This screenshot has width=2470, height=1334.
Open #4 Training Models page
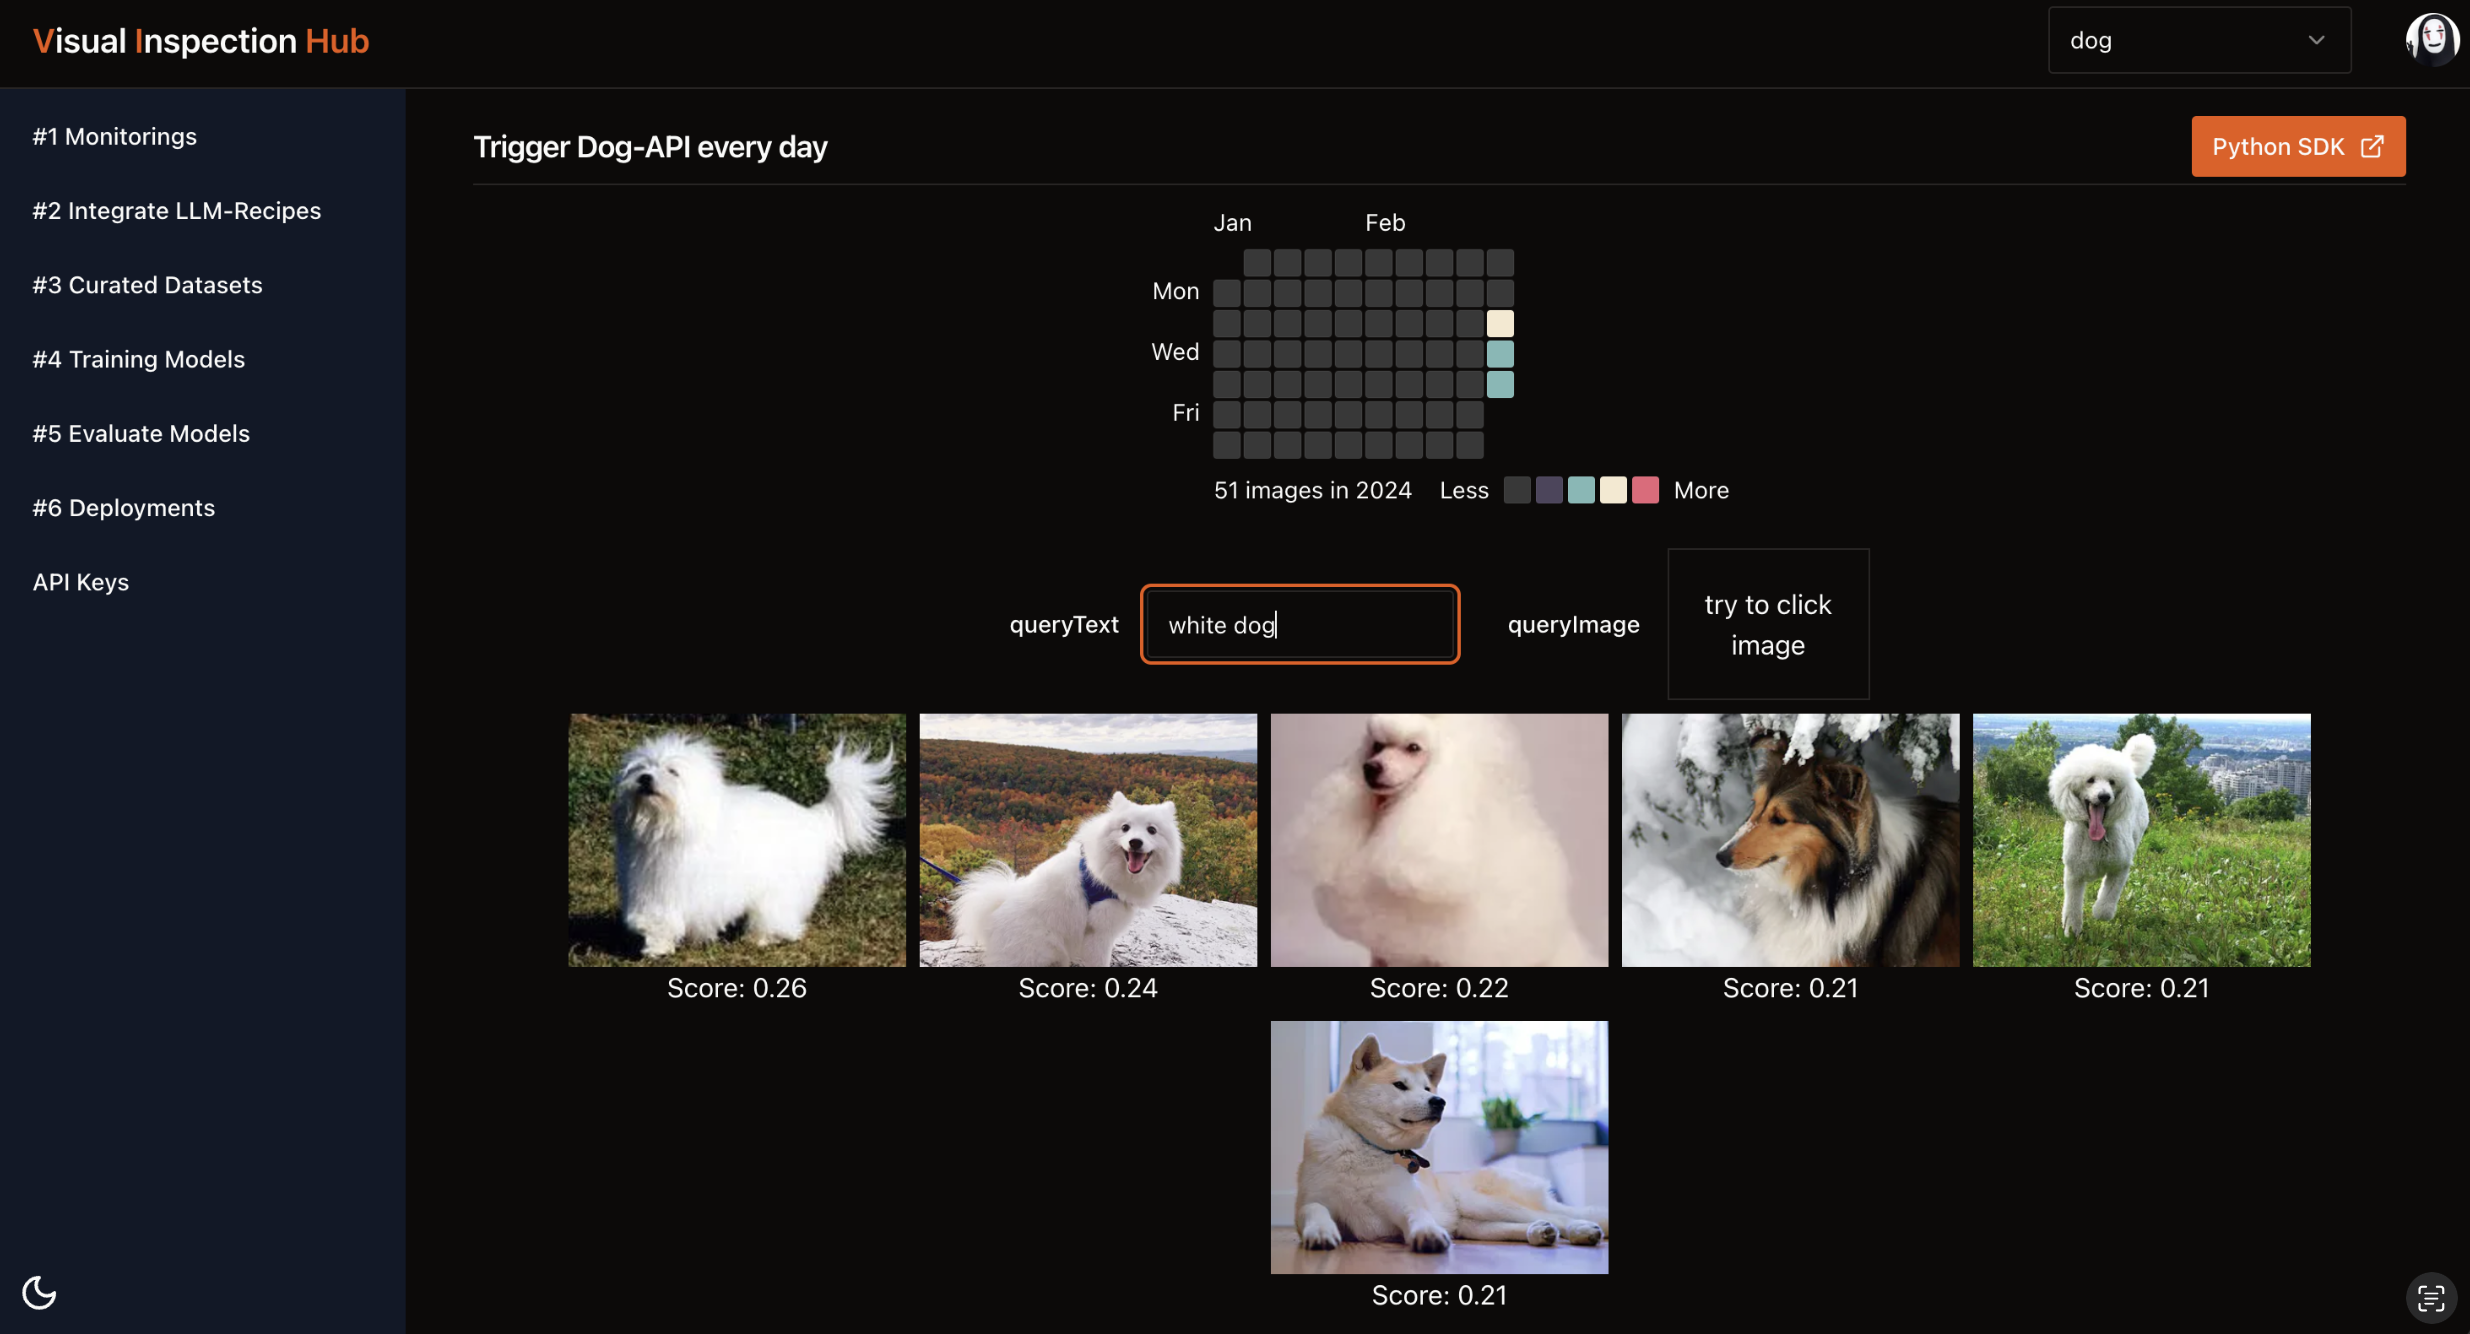click(x=139, y=359)
